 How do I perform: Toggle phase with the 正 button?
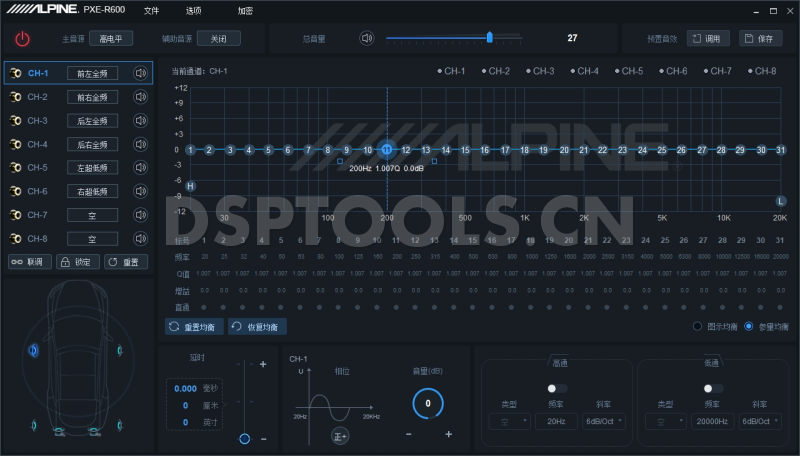coord(340,436)
